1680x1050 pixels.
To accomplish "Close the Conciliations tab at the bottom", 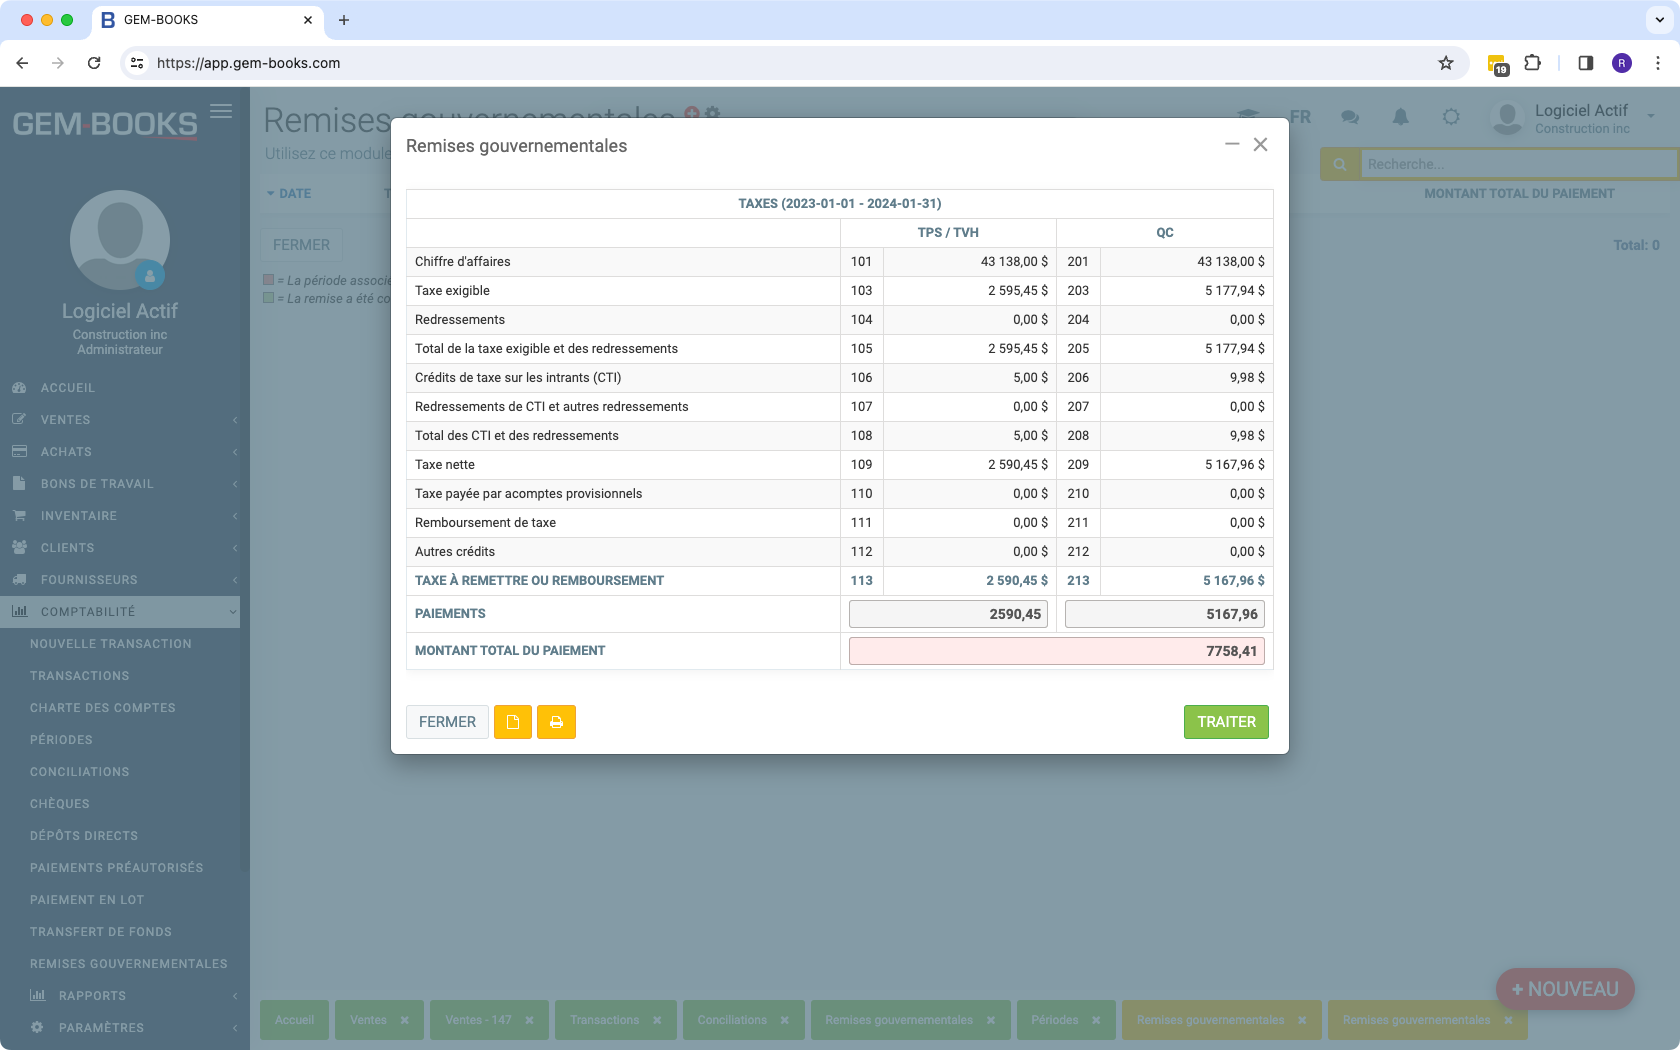I will coord(786,1019).
